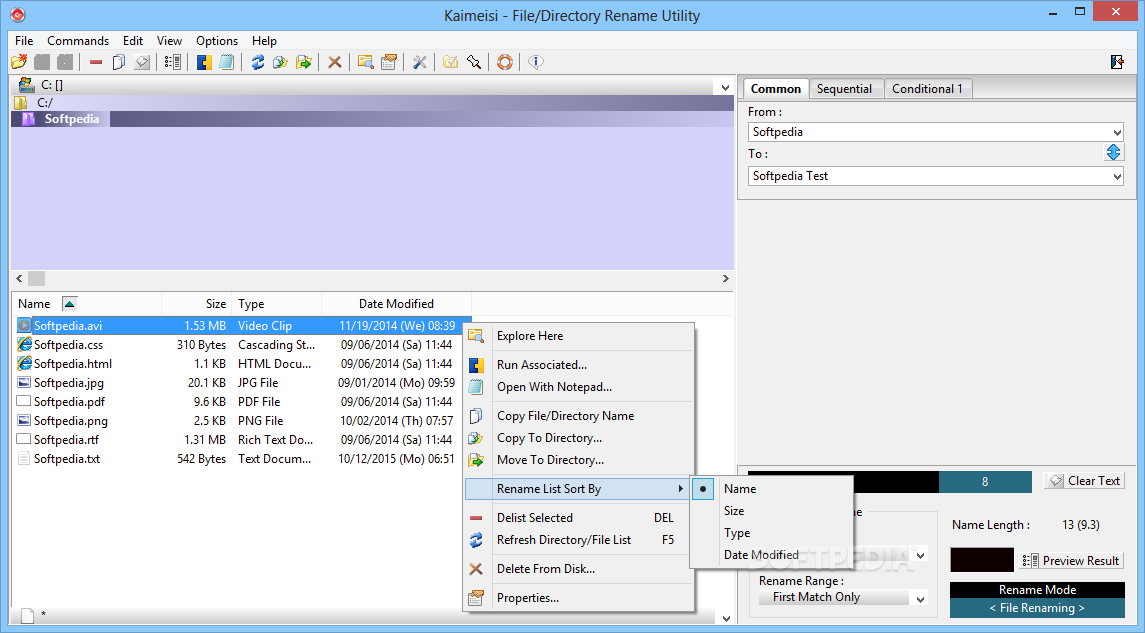The image size is (1145, 633).
Task: Select the Softpedia folder in tree
Action: coord(71,119)
